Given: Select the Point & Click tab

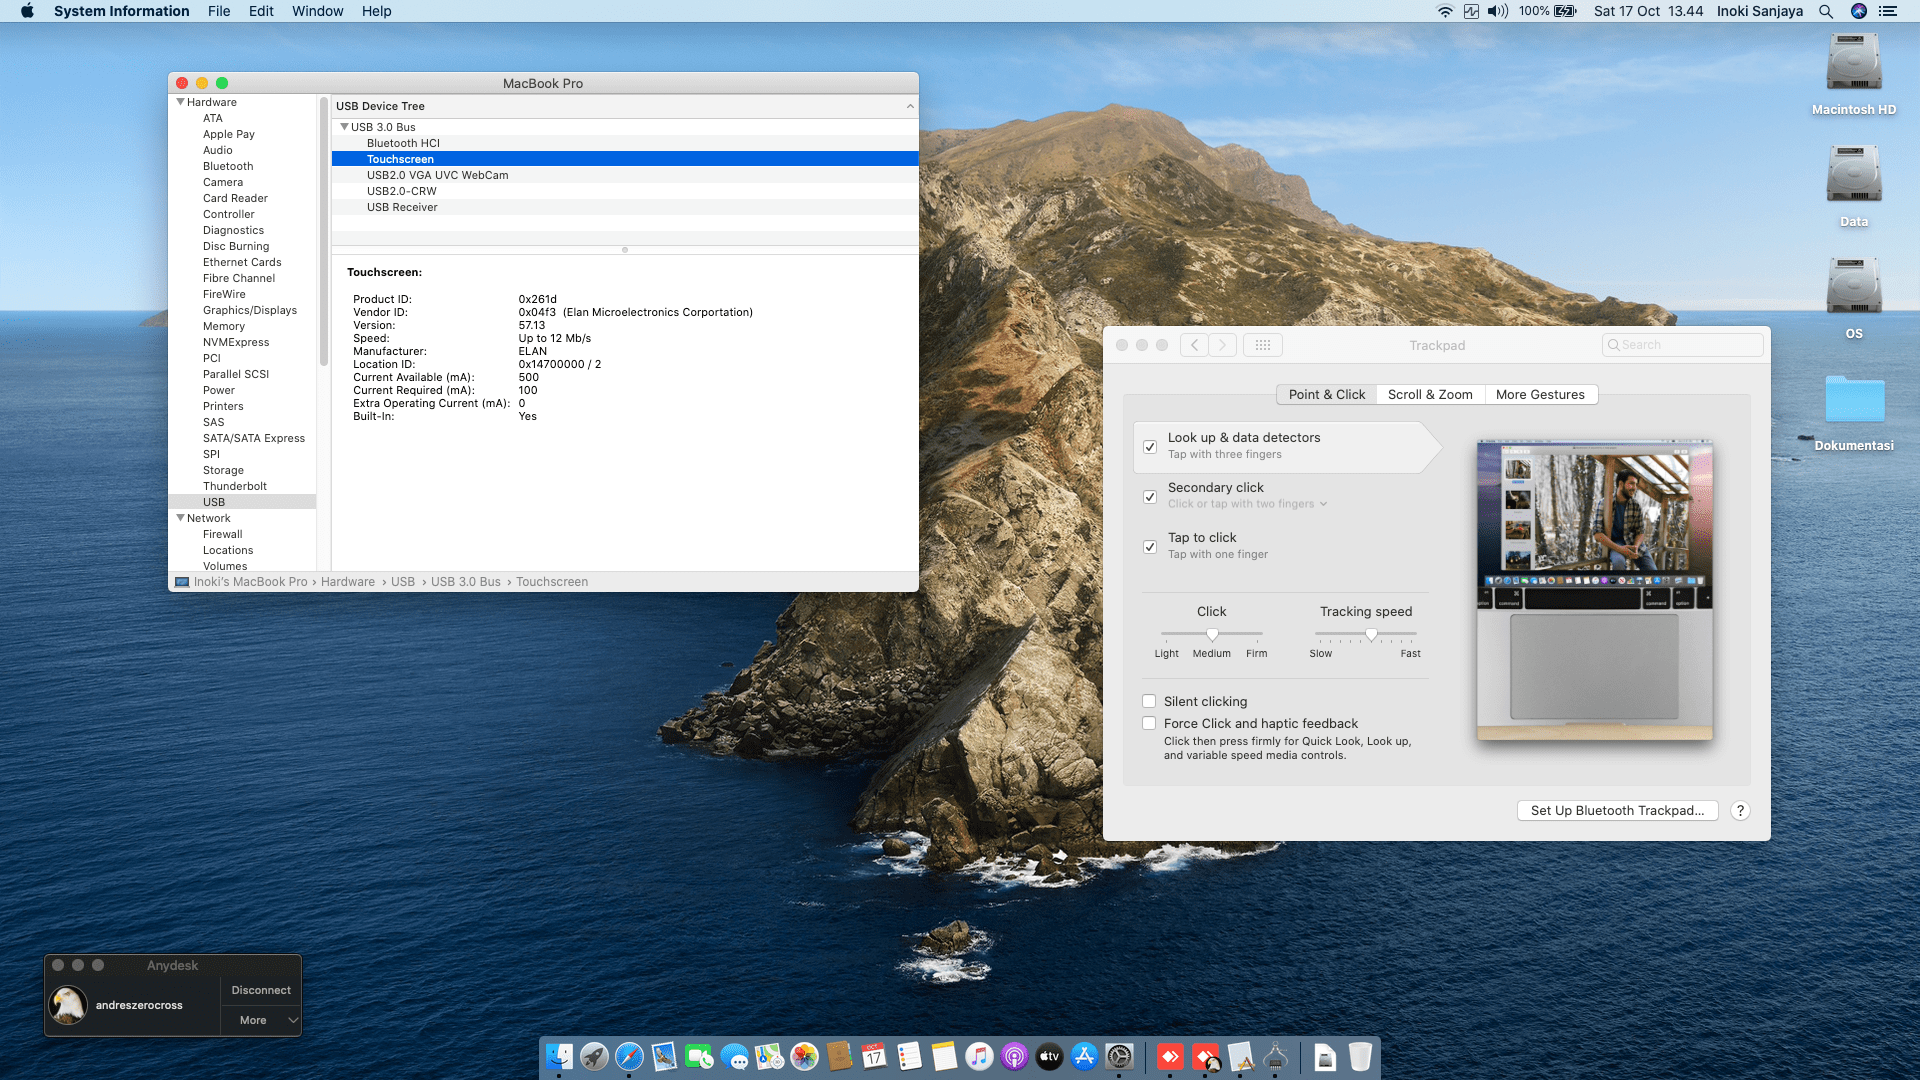Looking at the screenshot, I should point(1327,394).
